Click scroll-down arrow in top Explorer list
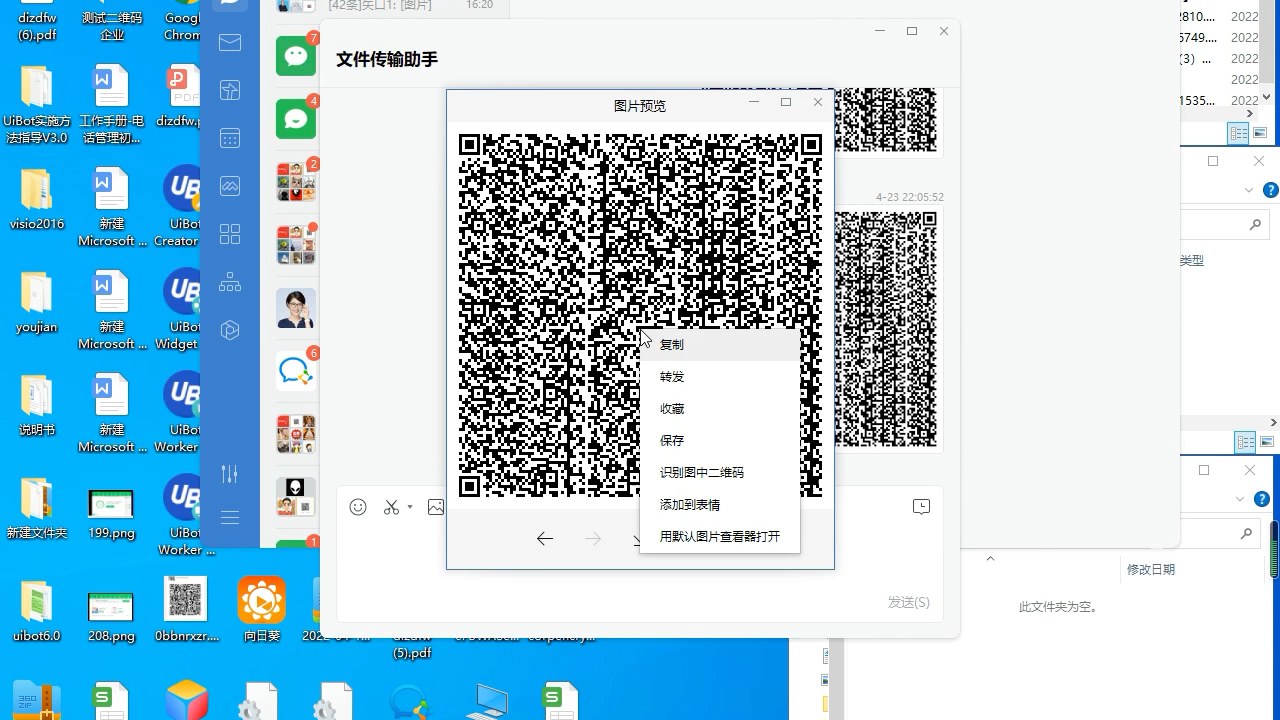The image size is (1280, 720). [1269, 97]
